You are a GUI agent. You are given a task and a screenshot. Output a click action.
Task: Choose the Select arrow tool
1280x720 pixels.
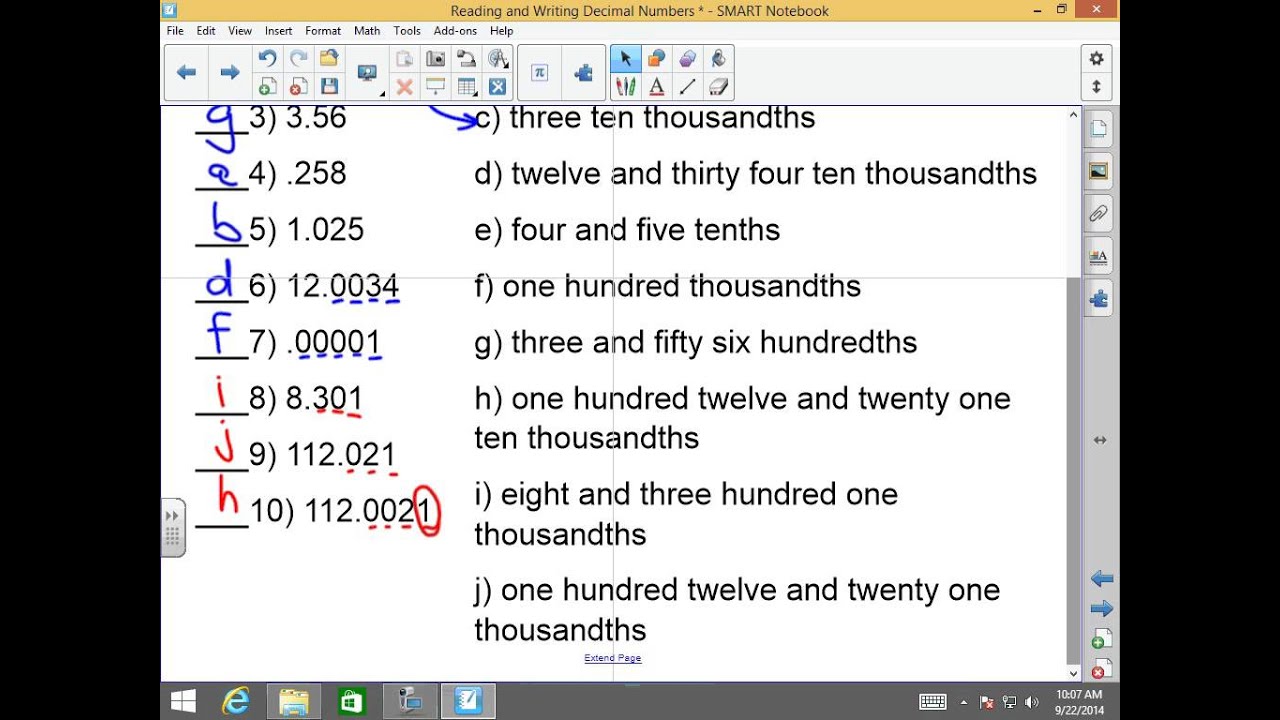tap(626, 59)
